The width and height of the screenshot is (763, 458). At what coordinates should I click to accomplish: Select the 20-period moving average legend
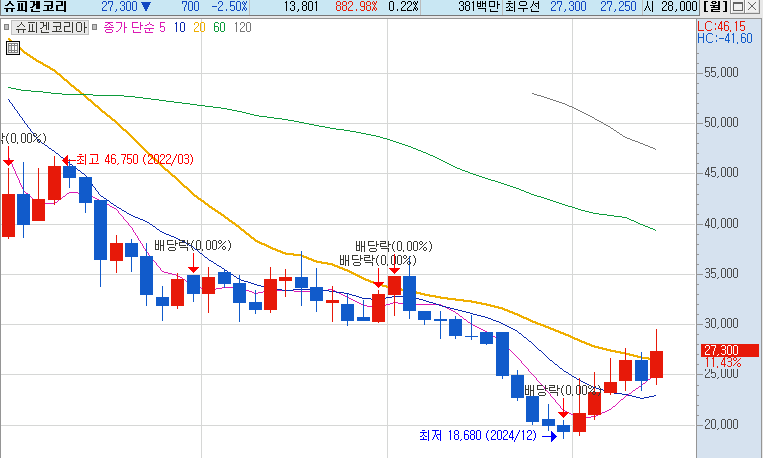[x=200, y=27]
